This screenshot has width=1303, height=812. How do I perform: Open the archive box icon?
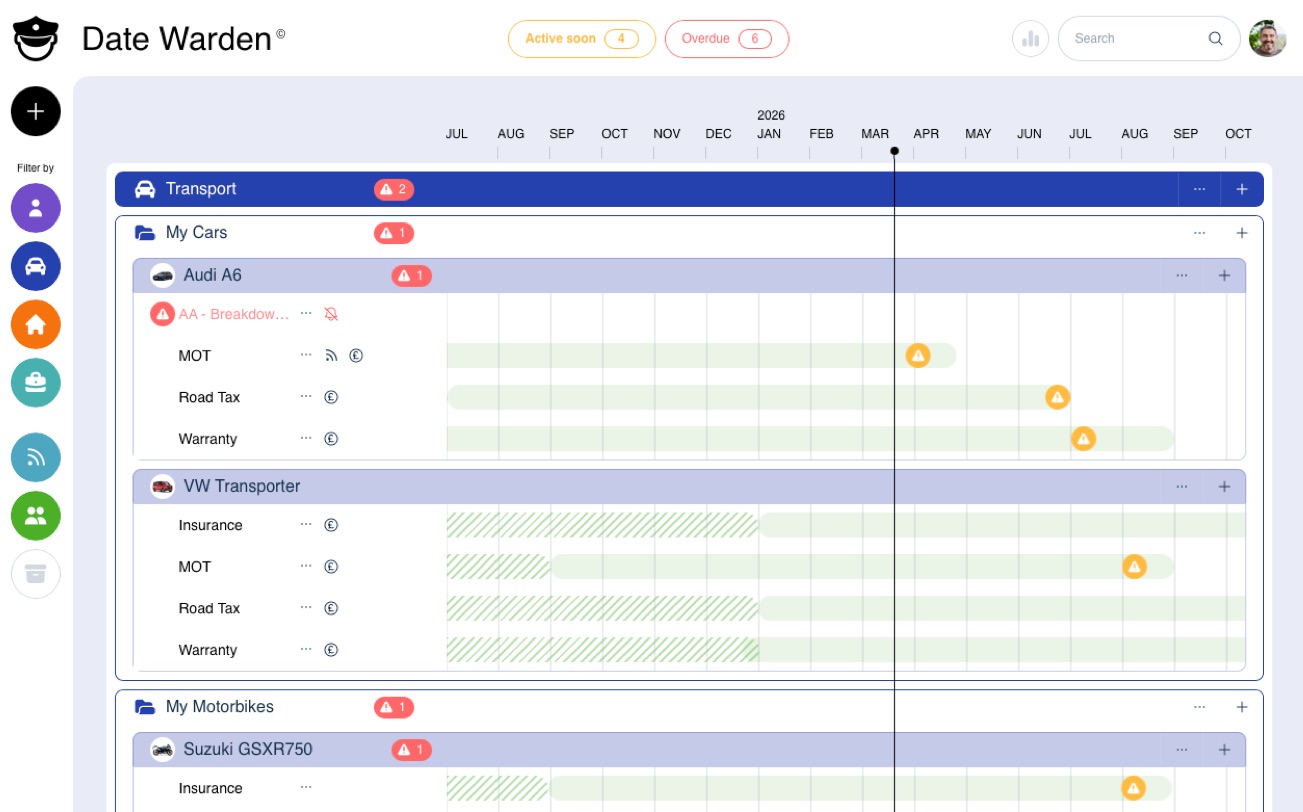[36, 574]
